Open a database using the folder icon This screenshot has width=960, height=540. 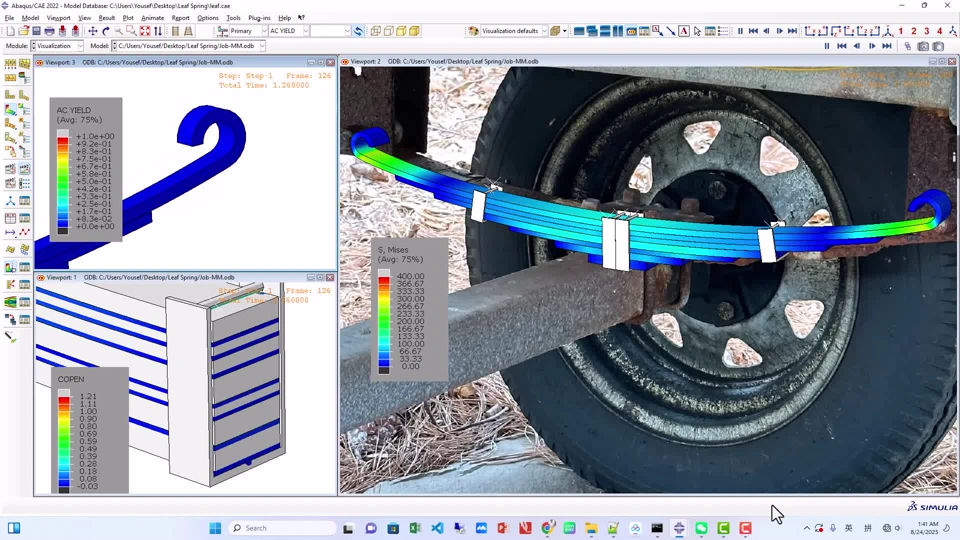pyautogui.click(x=23, y=31)
